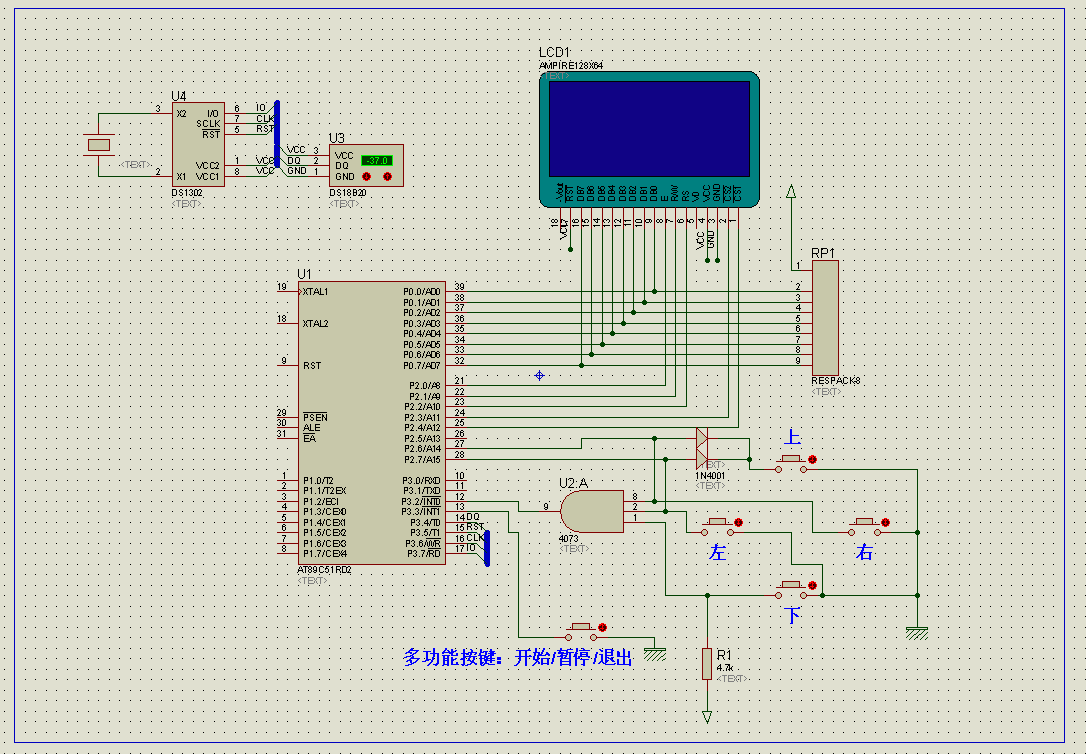
Task: Click the DS18B20 part name text
Action: [348, 192]
